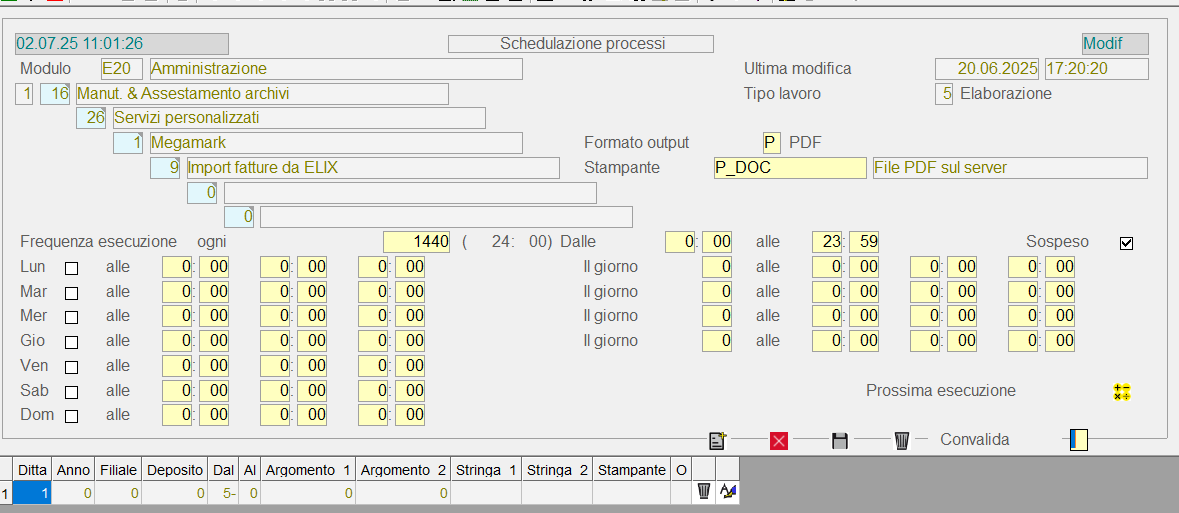Screen dimensions: 1179x513
Task: Click the new document icon with star
Action: (716, 440)
